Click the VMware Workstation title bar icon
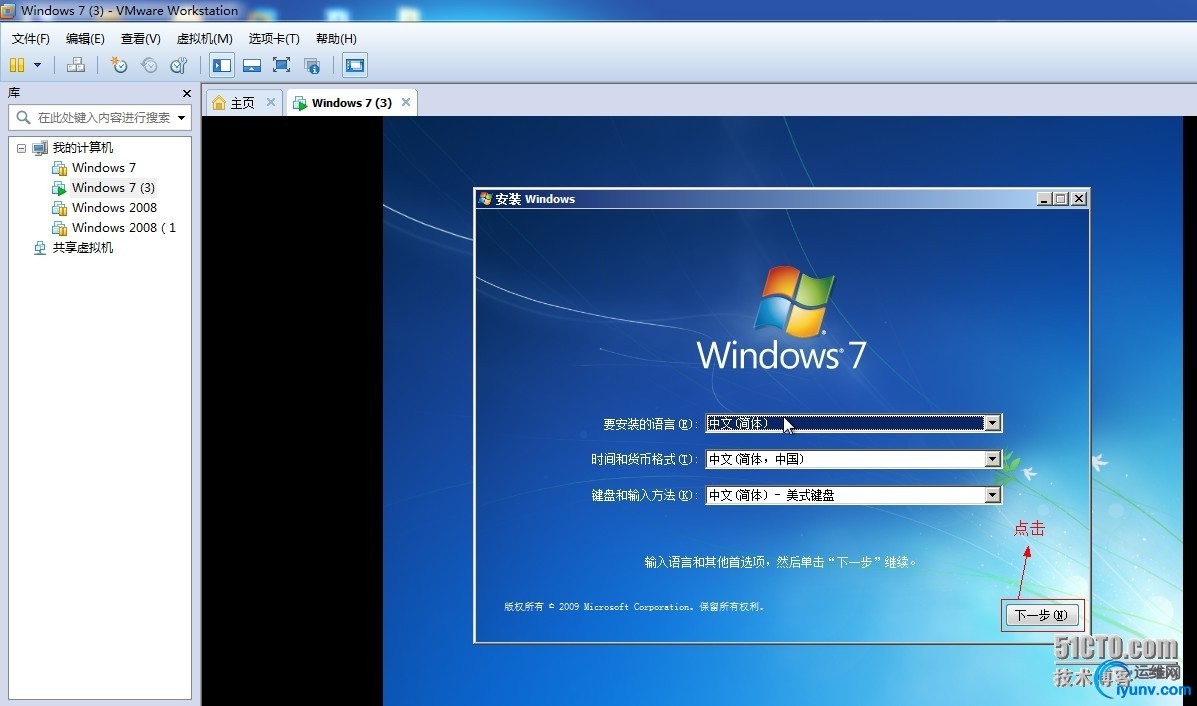1197x706 pixels. (x=8, y=10)
